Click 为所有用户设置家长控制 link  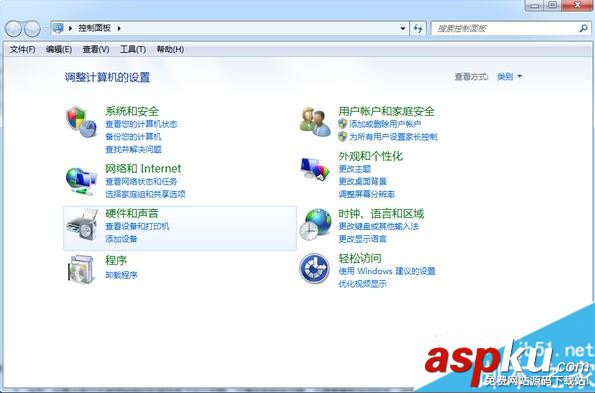[393, 137]
